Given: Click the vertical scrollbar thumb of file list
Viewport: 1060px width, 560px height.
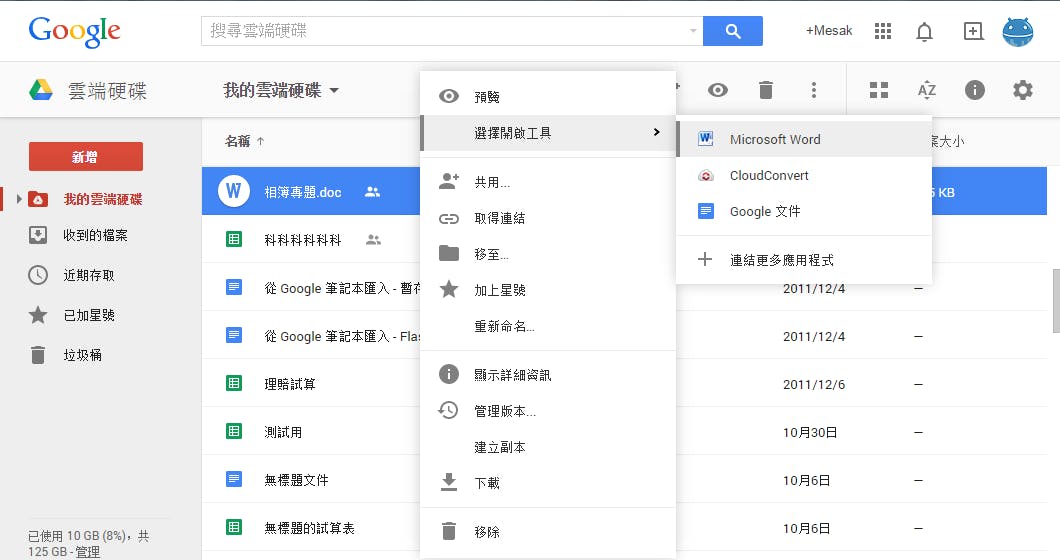Looking at the screenshot, I should [1055, 300].
